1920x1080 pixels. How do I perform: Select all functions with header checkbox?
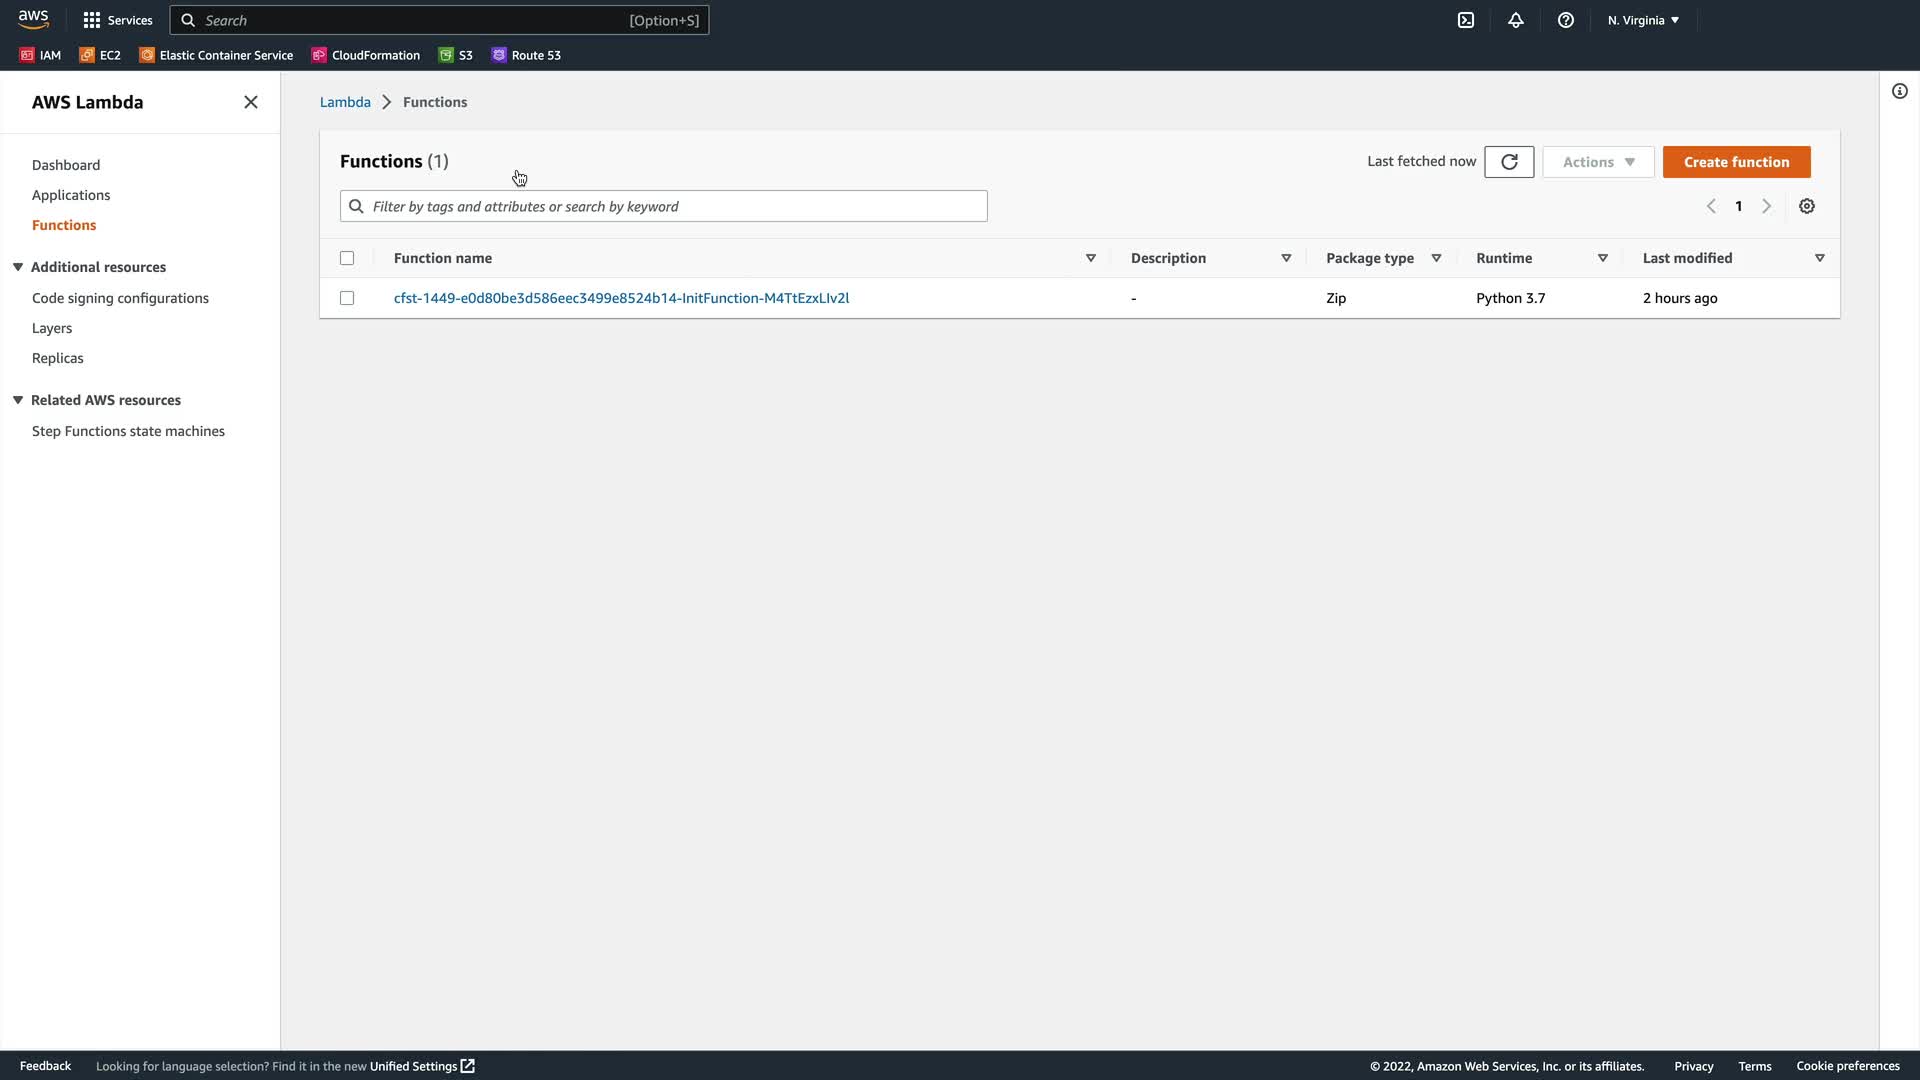coord(347,258)
